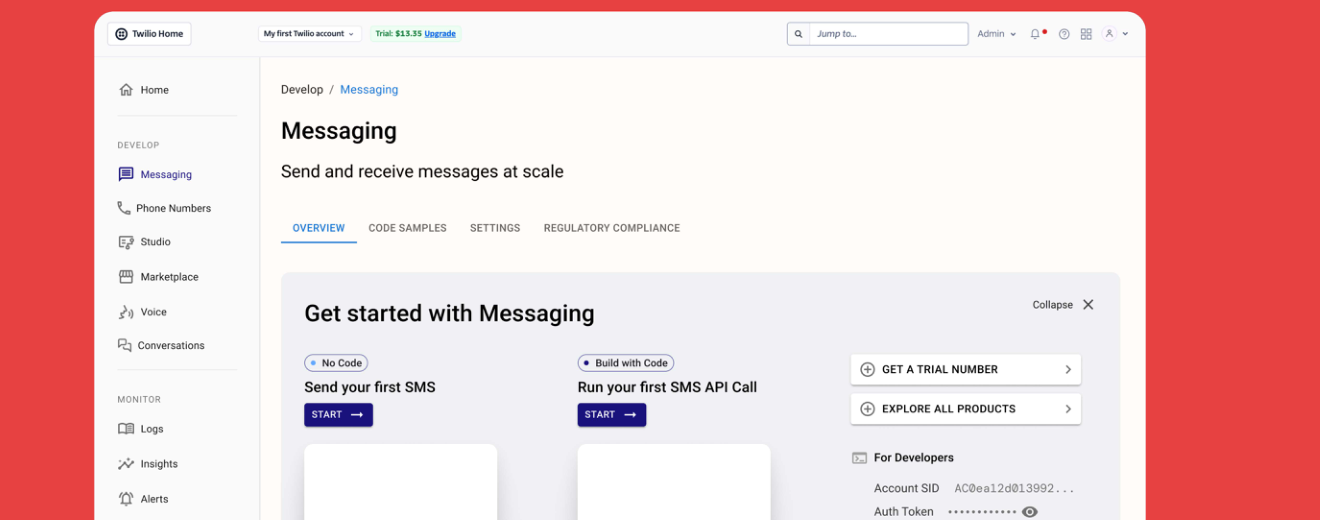Switch to the Code Samples tab
The height and width of the screenshot is (520, 1320).
pos(408,228)
